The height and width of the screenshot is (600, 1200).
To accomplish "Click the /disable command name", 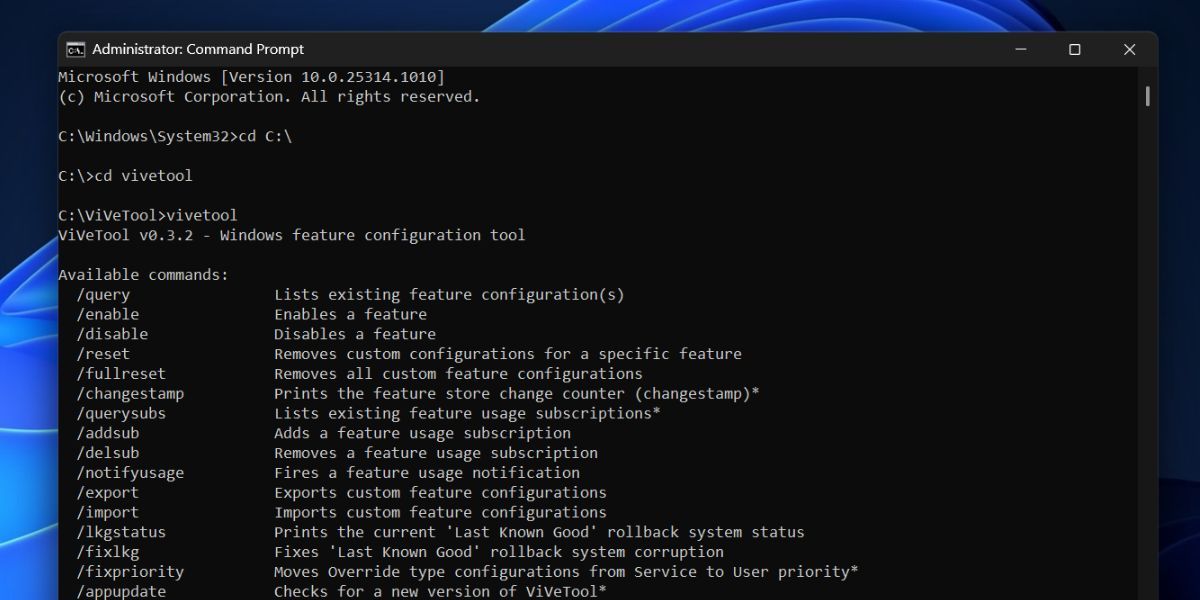I will click(112, 334).
